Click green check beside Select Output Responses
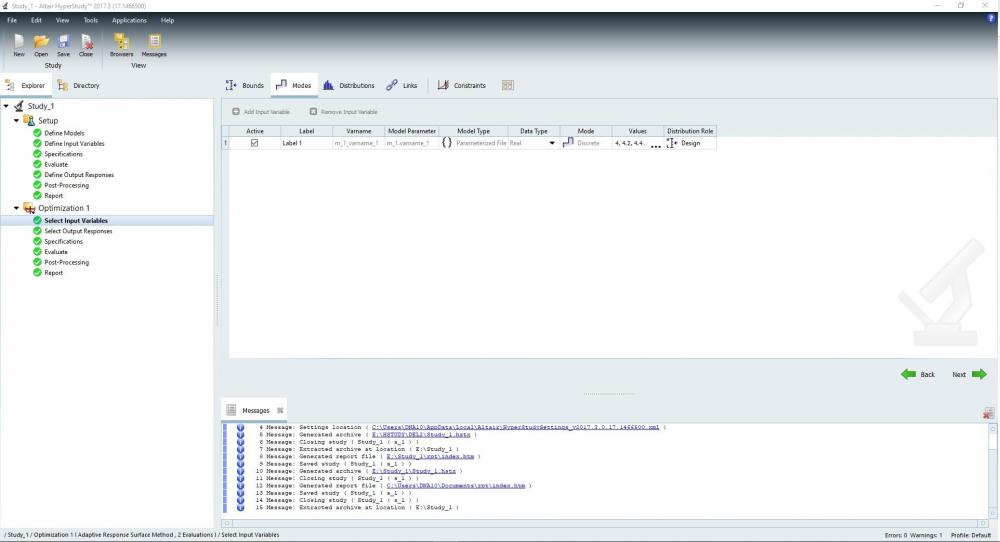The width and height of the screenshot is (1000, 542). pyautogui.click(x=37, y=231)
